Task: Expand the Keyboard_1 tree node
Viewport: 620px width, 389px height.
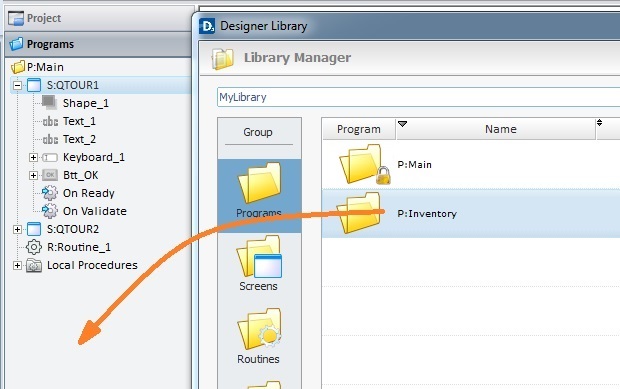Action: [x=33, y=157]
